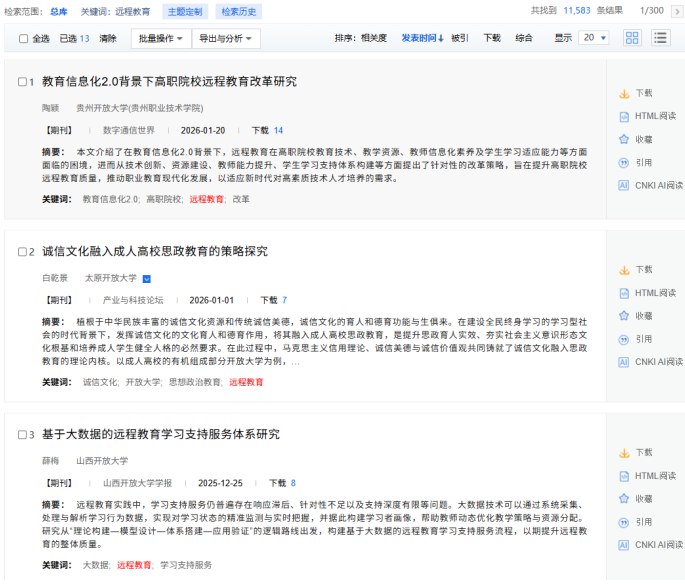Viewport: 685px width, 585px height.
Task: Click 引用 quote icon for first article
Action: [624, 162]
